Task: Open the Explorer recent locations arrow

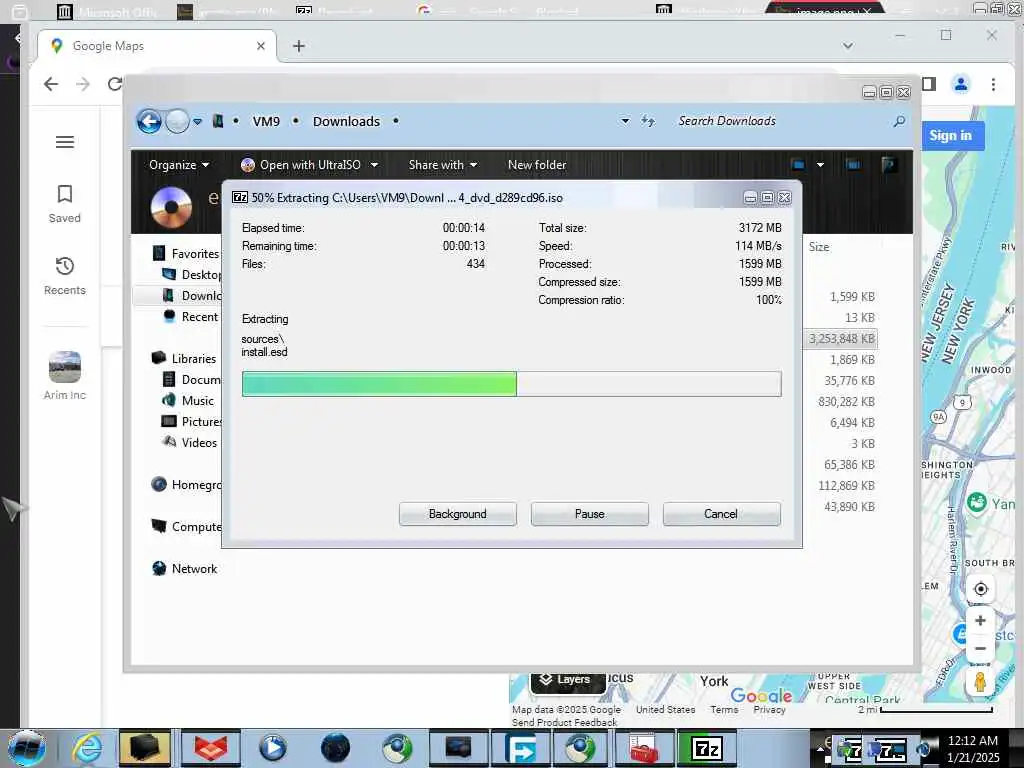Action: click(197, 121)
